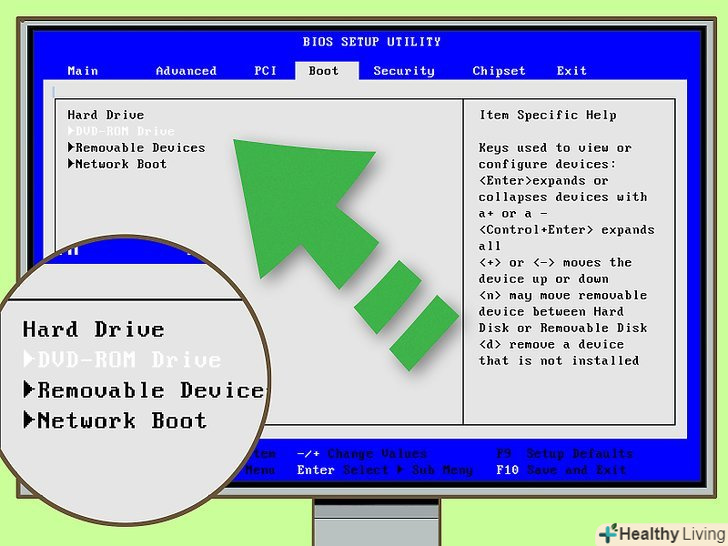Image resolution: width=728 pixels, height=546 pixels.
Task: Click the '<d> remove a device' help line
Action: (552, 344)
